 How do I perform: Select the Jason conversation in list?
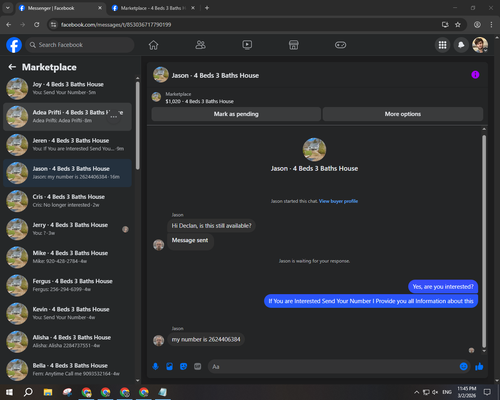pos(67,173)
